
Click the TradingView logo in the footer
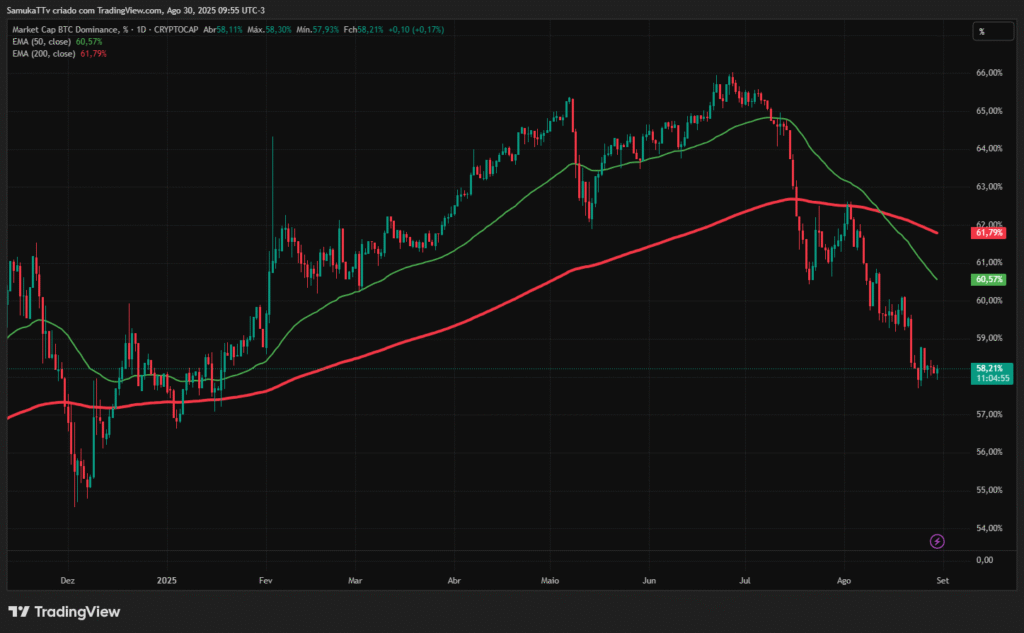pyautogui.click(x=64, y=611)
